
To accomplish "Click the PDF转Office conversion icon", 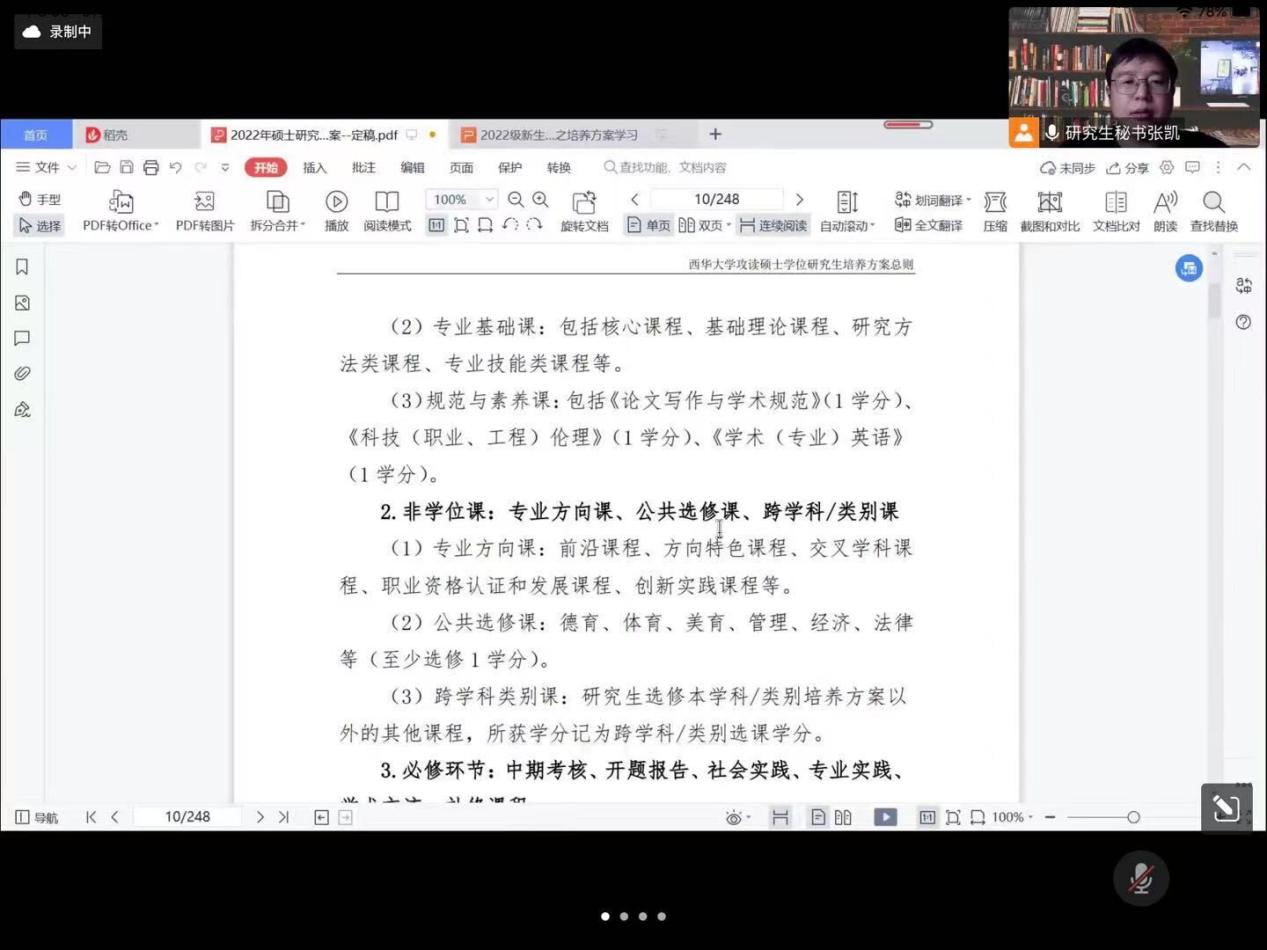I will 121,203.
